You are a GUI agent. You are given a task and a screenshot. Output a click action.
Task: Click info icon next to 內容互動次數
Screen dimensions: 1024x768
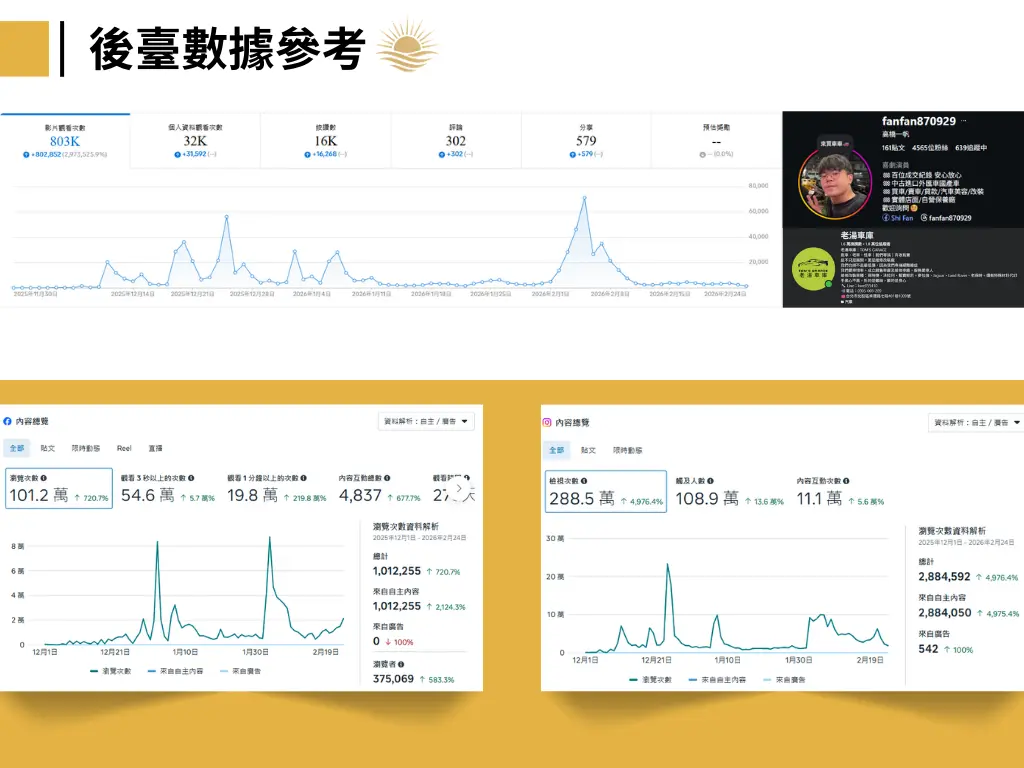coord(845,480)
